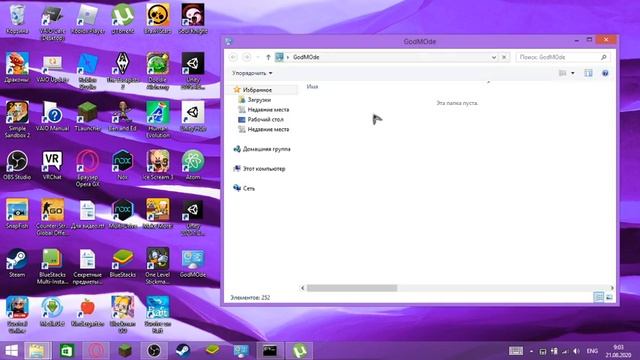Screen dimensions: 640x360
Task: Open the volume tray icon
Action: (576, 351)
